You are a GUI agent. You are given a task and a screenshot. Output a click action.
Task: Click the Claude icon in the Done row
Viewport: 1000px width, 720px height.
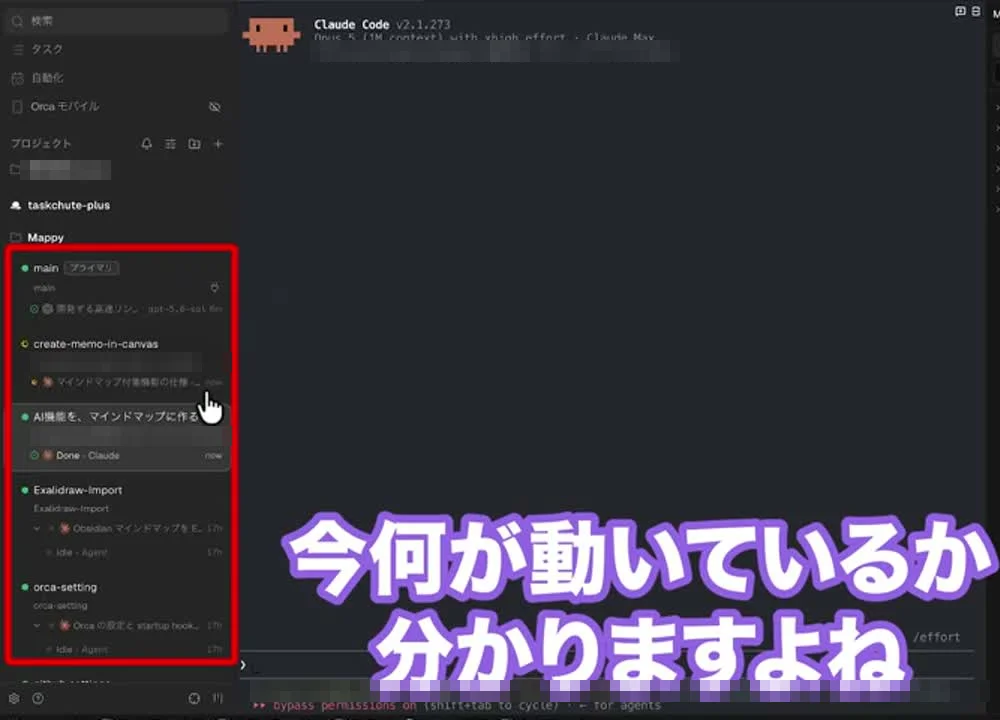(48, 455)
